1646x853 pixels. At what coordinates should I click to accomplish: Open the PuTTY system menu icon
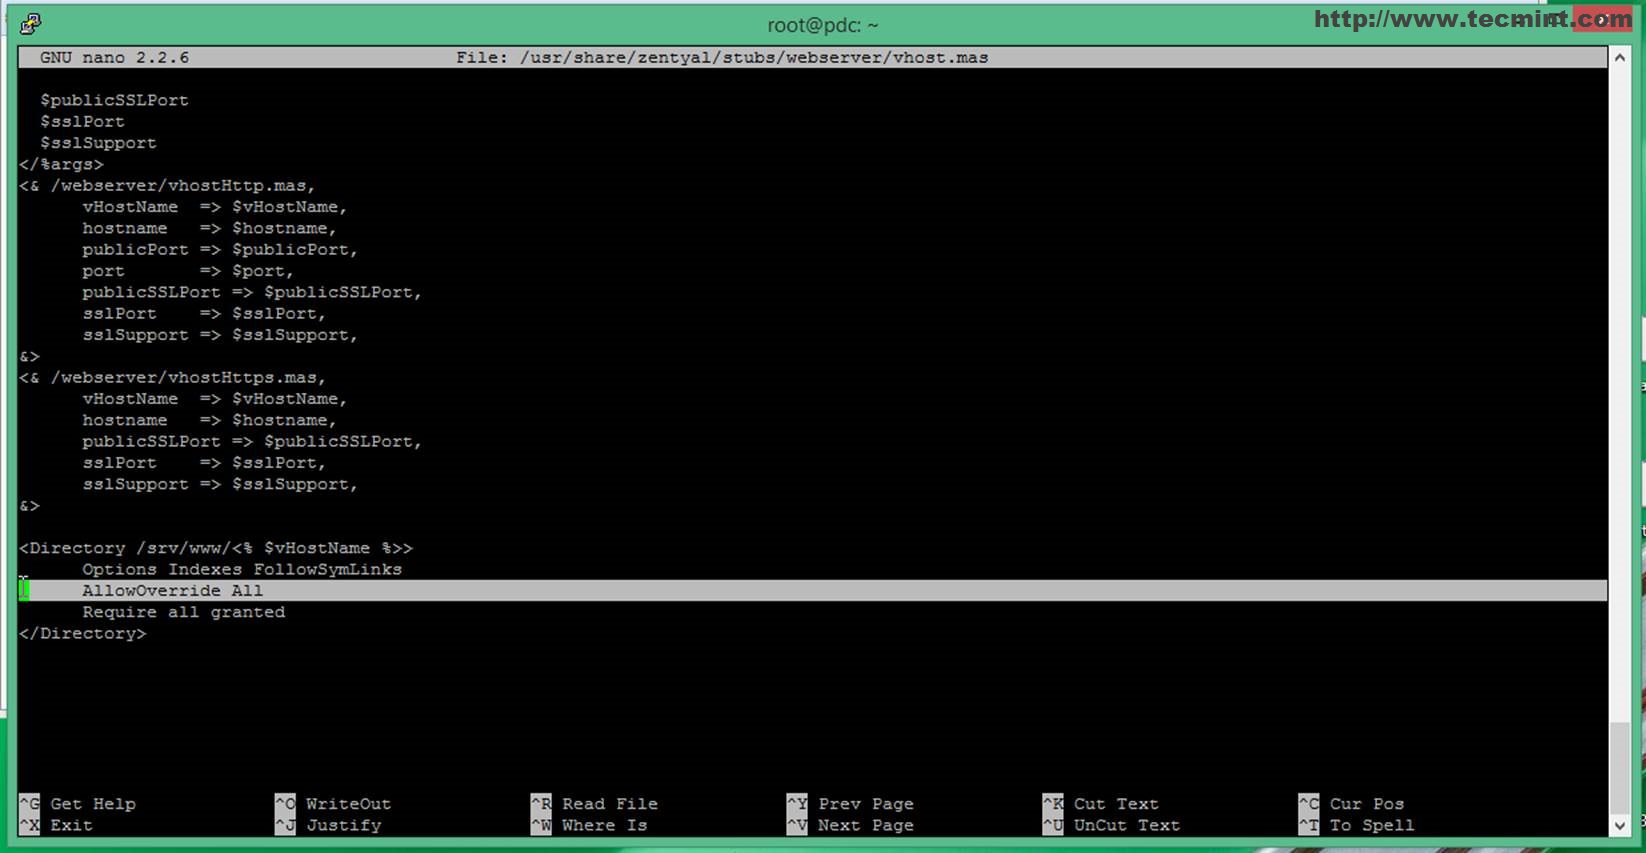tap(31, 23)
